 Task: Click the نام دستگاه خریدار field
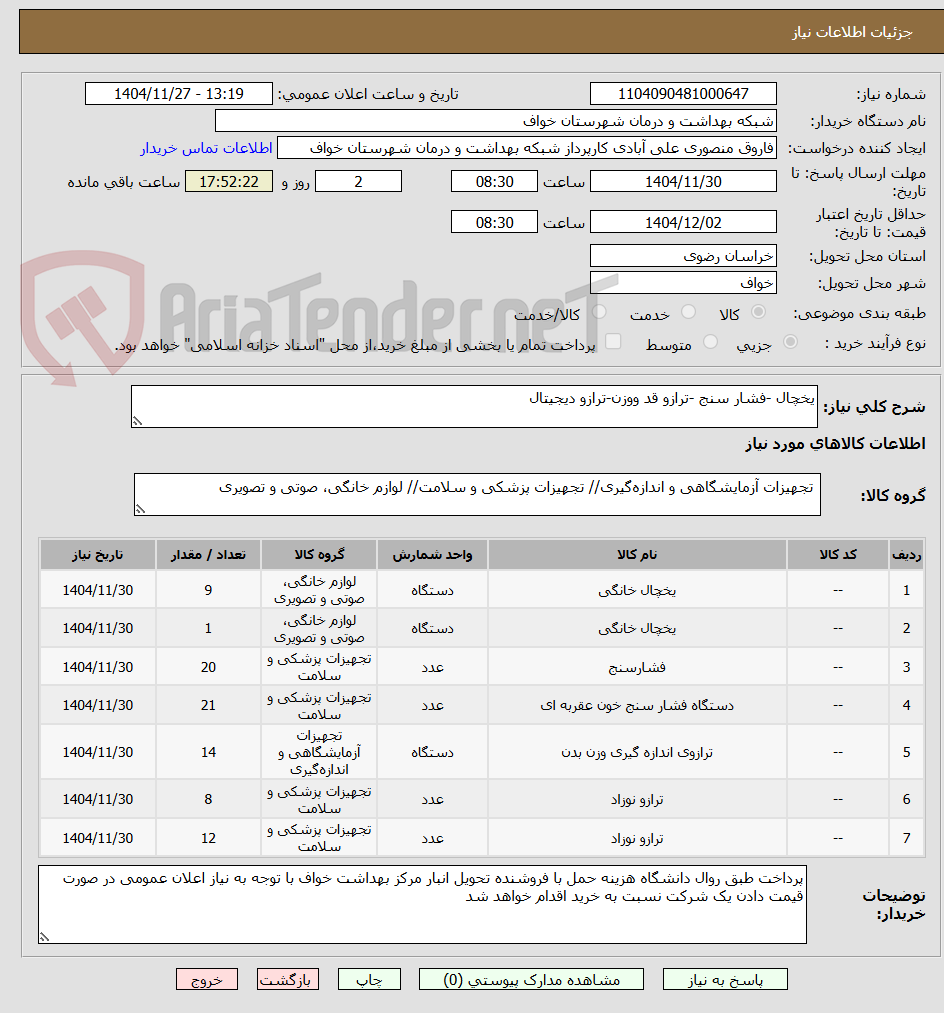pyautogui.click(x=496, y=121)
